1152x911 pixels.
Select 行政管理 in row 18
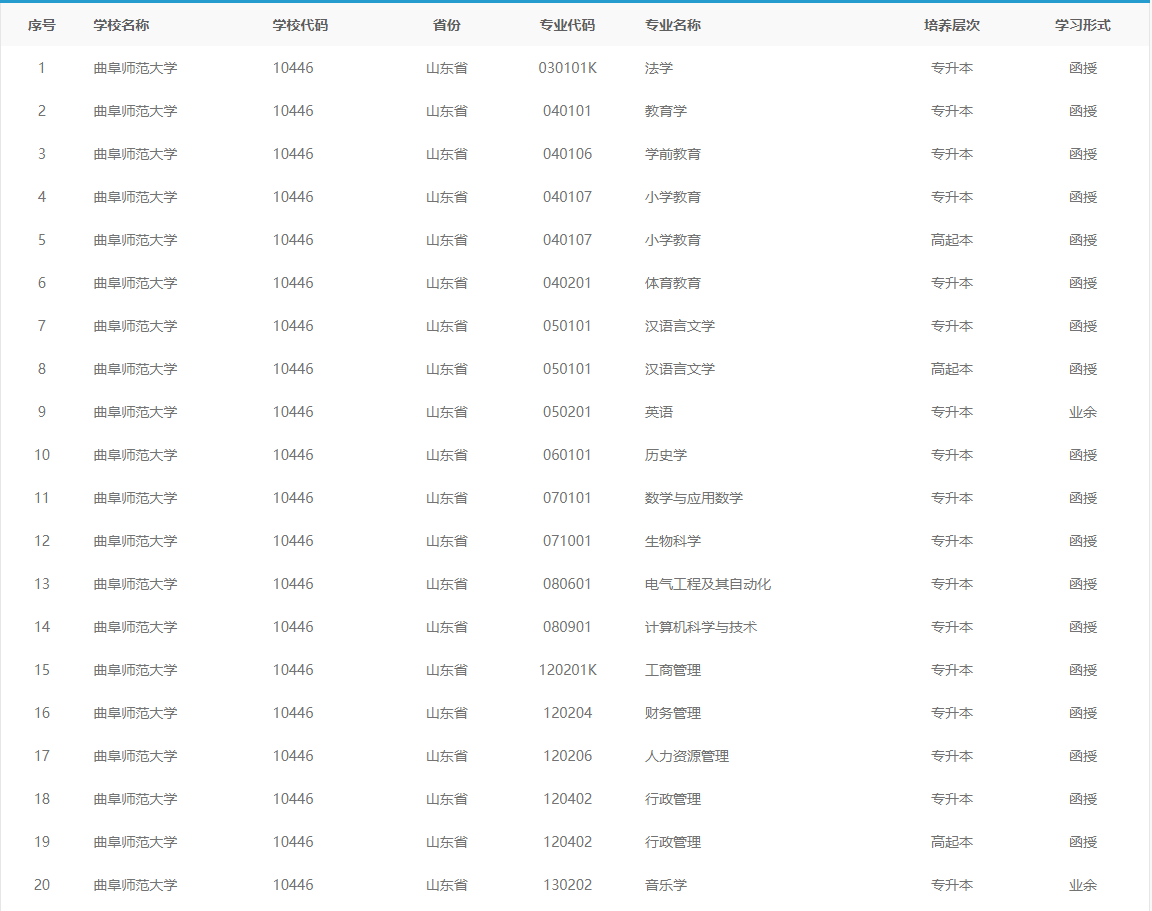coord(673,799)
